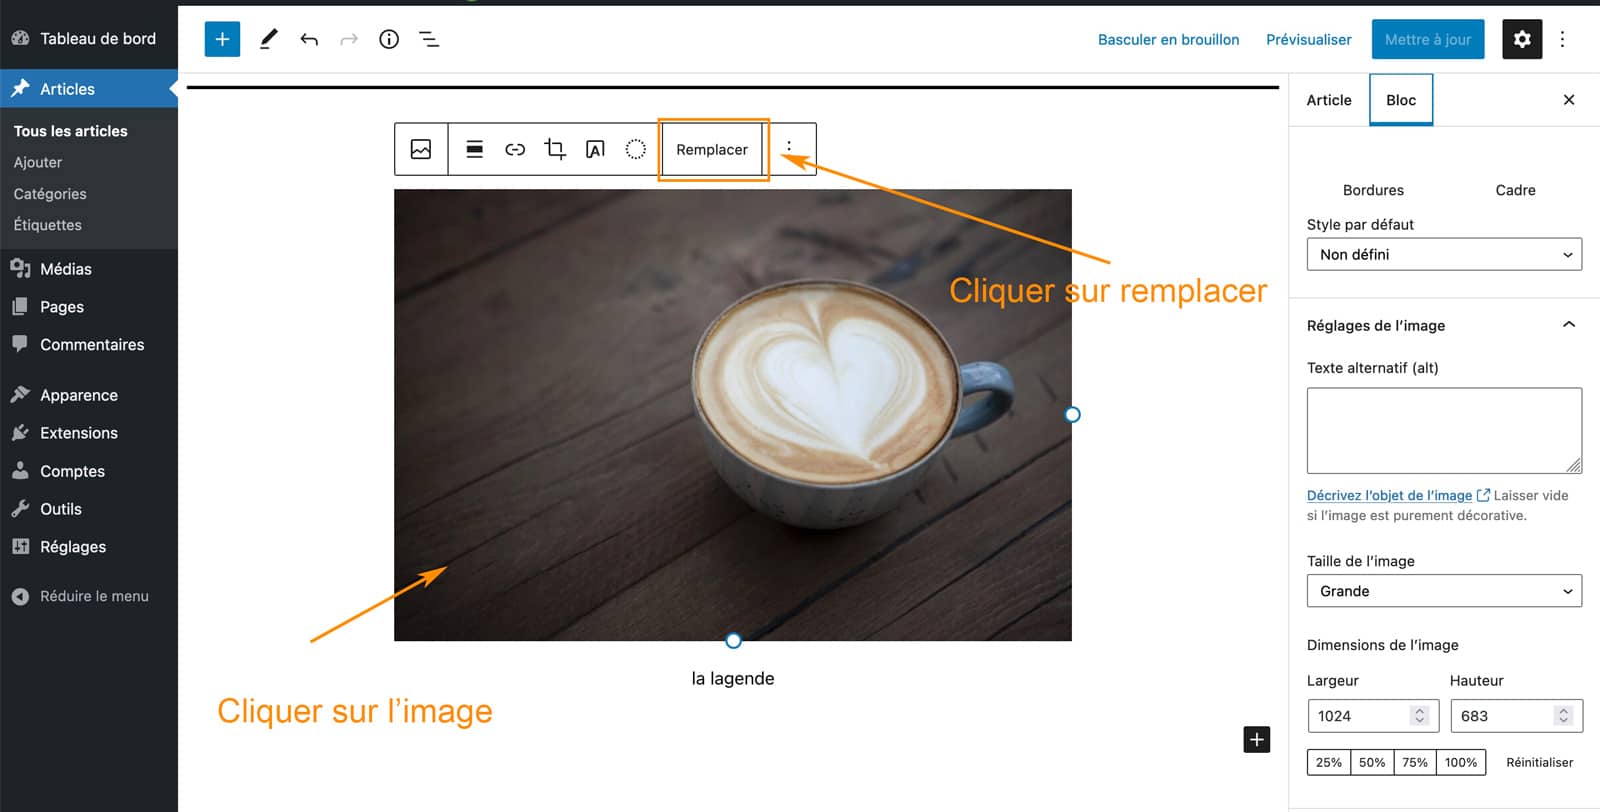Screen dimensions: 1600x812
Task: Select the crop image tool
Action: 555,149
